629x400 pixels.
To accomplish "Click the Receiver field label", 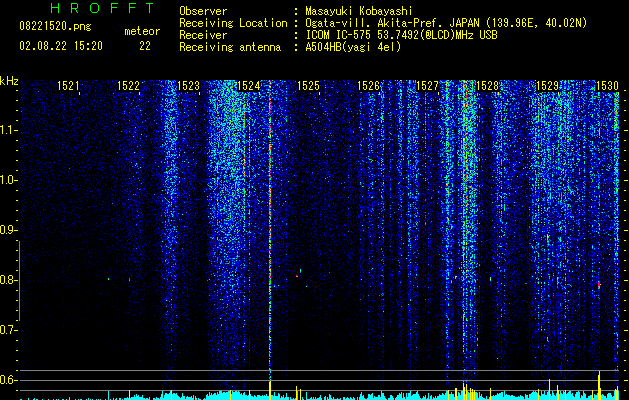I will [x=203, y=35].
